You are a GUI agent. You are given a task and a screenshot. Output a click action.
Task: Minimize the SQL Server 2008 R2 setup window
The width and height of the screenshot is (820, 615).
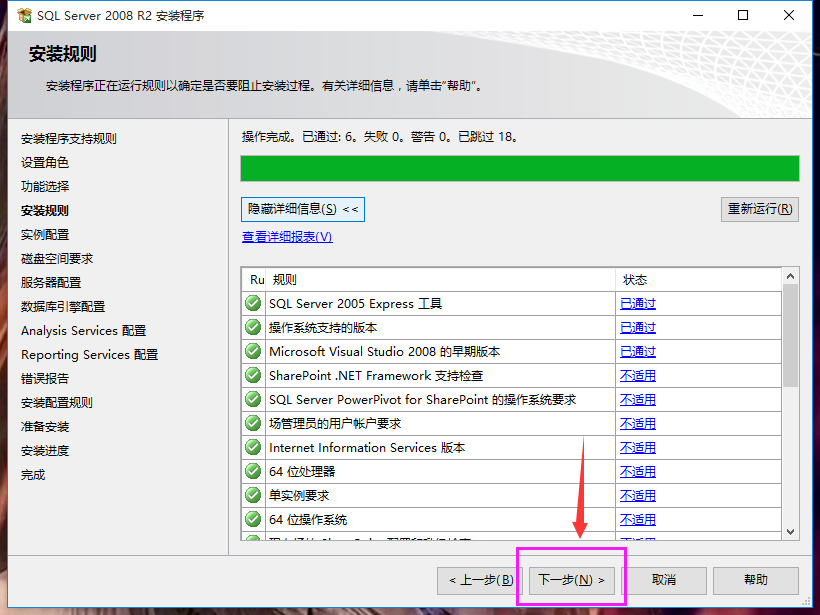pos(698,15)
